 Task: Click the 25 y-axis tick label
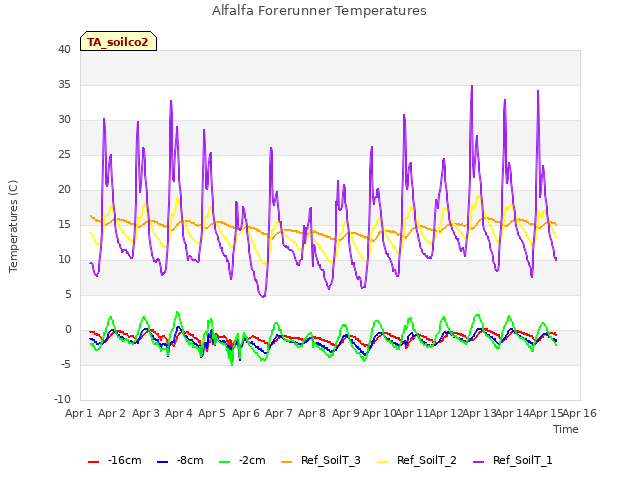tap(64, 155)
